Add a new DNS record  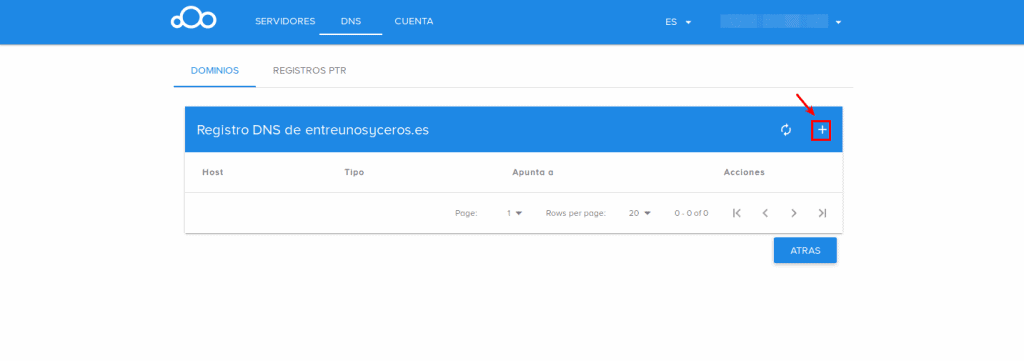click(822, 130)
